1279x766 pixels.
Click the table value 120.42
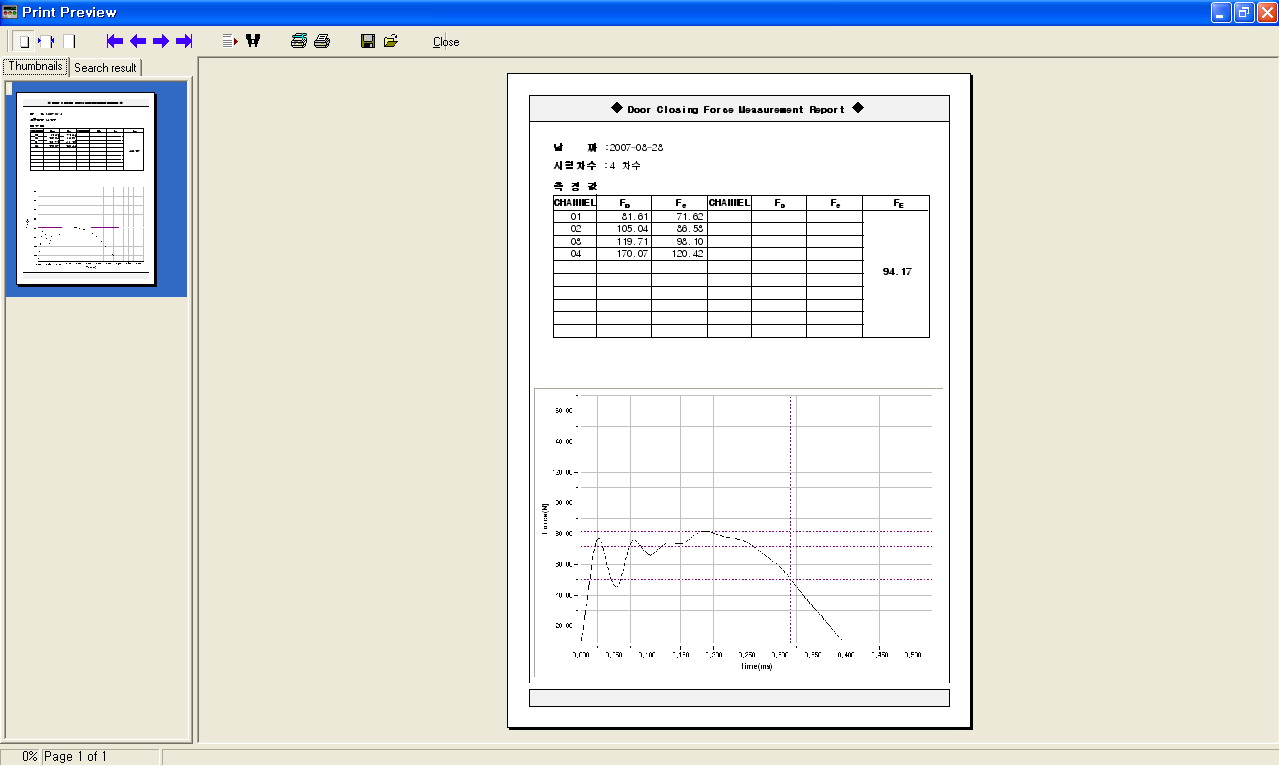pyautogui.click(x=687, y=254)
